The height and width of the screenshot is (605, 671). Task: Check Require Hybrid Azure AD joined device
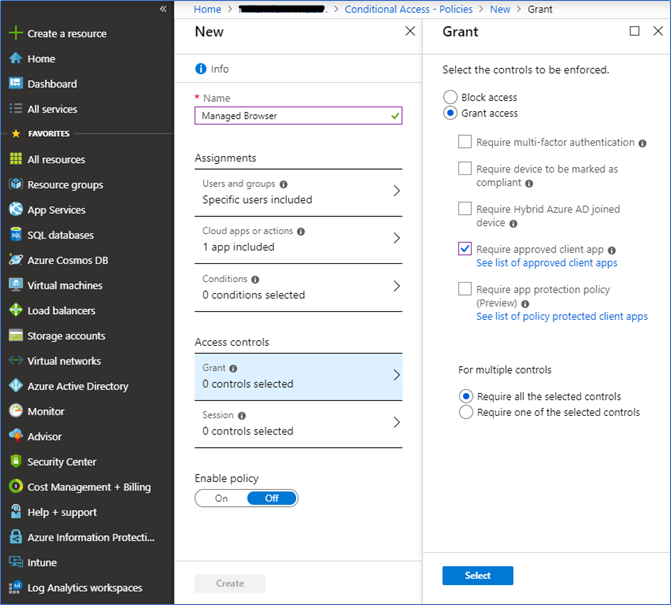pyautogui.click(x=465, y=208)
